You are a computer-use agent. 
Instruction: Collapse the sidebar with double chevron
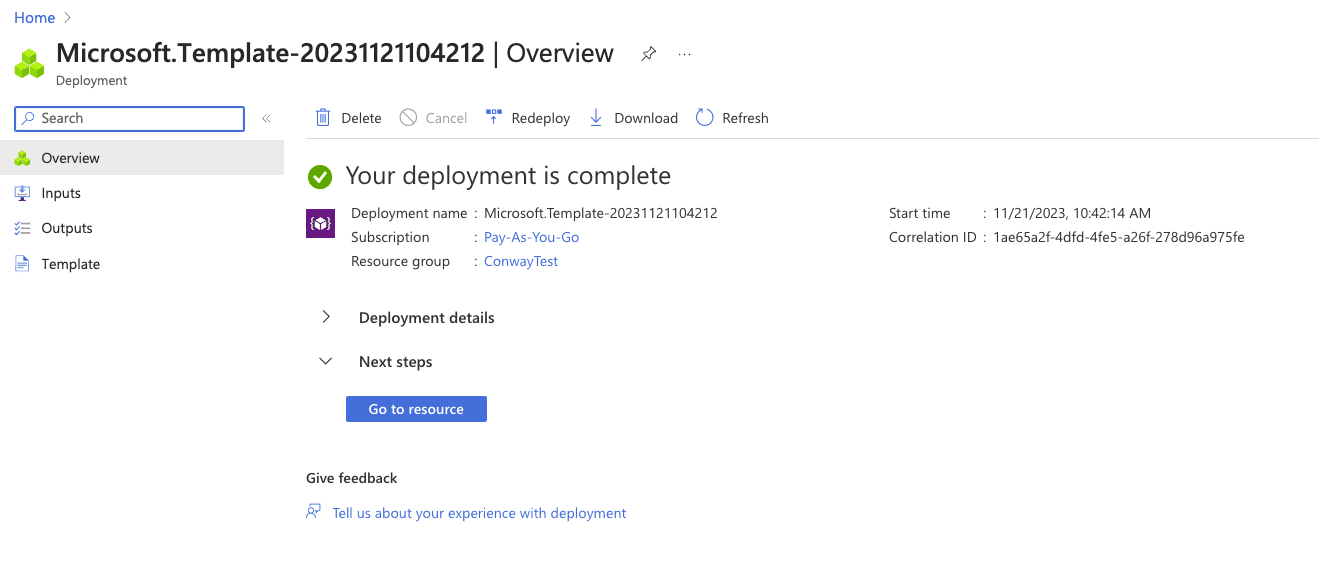(266, 119)
